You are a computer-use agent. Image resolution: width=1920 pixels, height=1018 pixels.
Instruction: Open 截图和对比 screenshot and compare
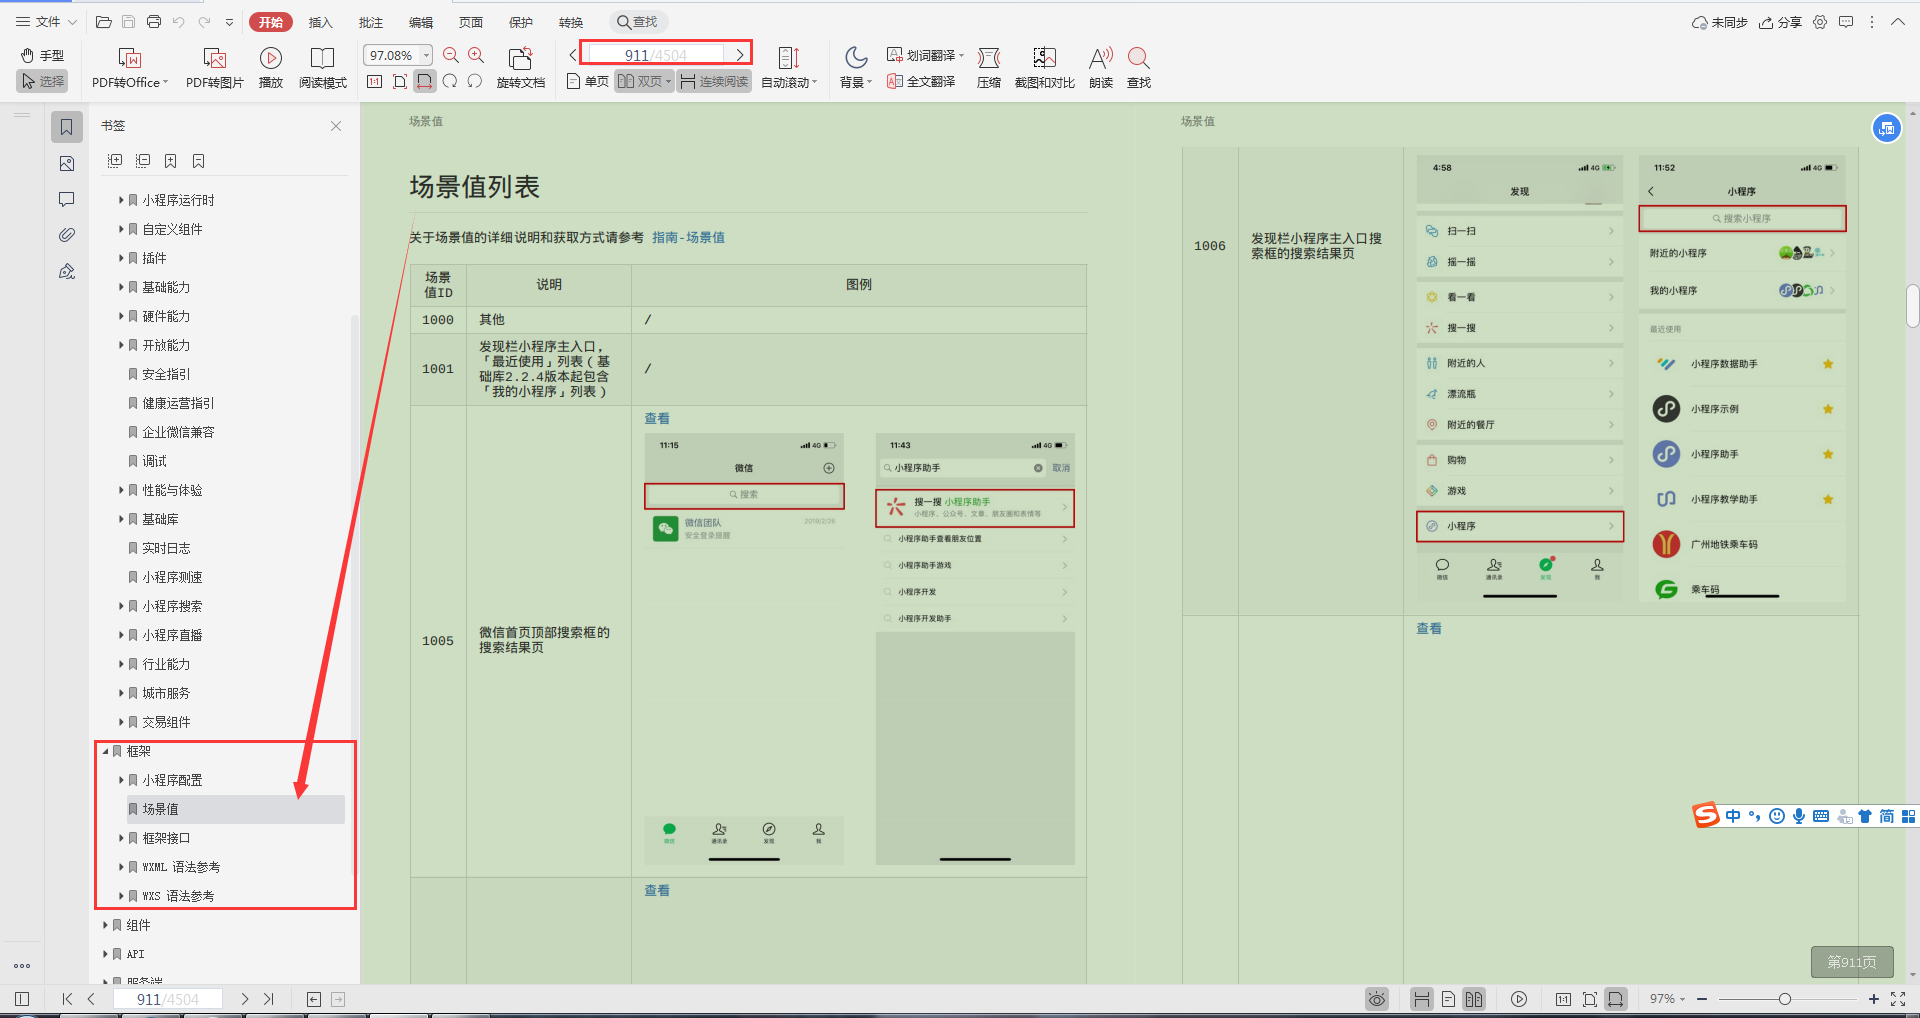[1045, 68]
